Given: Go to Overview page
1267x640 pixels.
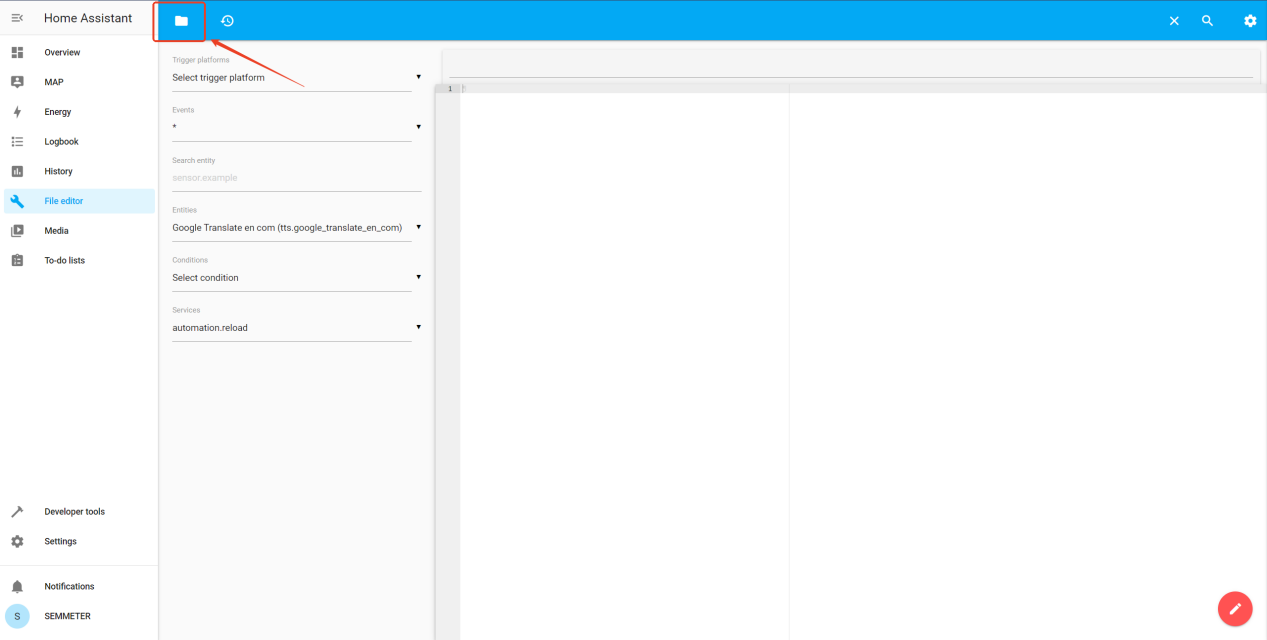Looking at the screenshot, I should (62, 52).
